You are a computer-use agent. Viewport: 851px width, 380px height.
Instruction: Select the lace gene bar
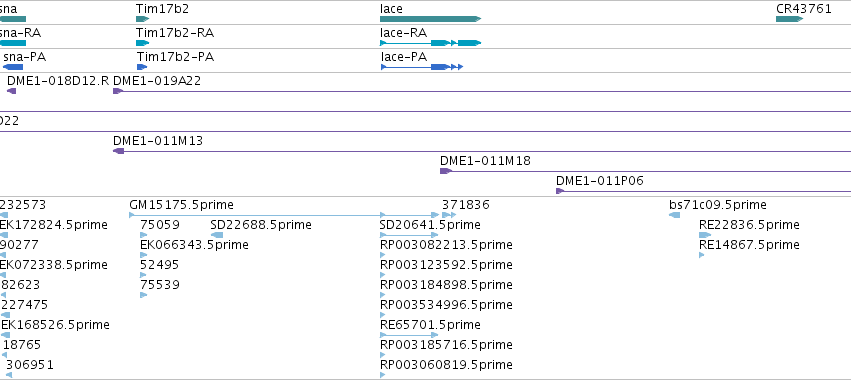pos(430,19)
